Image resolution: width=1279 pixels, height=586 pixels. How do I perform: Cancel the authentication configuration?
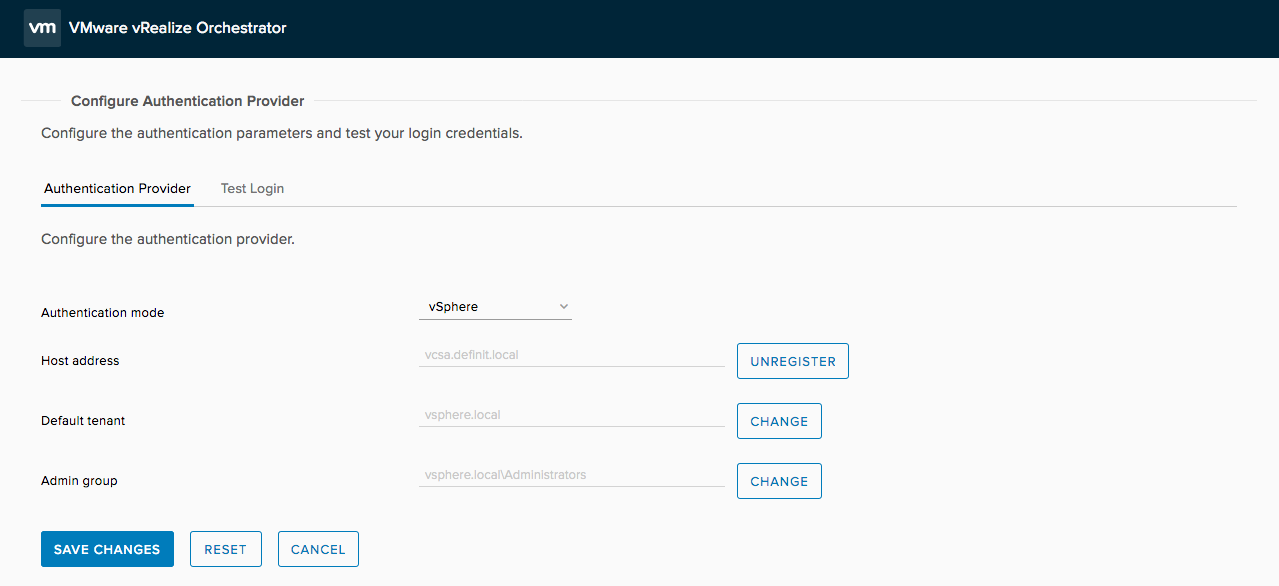[x=318, y=549]
